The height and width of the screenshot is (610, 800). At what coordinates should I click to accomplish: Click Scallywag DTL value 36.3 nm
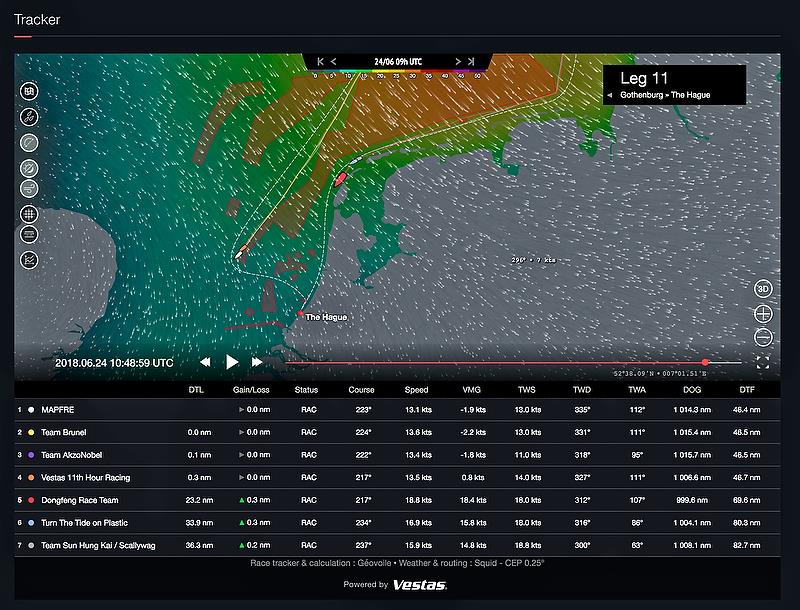pyautogui.click(x=199, y=545)
